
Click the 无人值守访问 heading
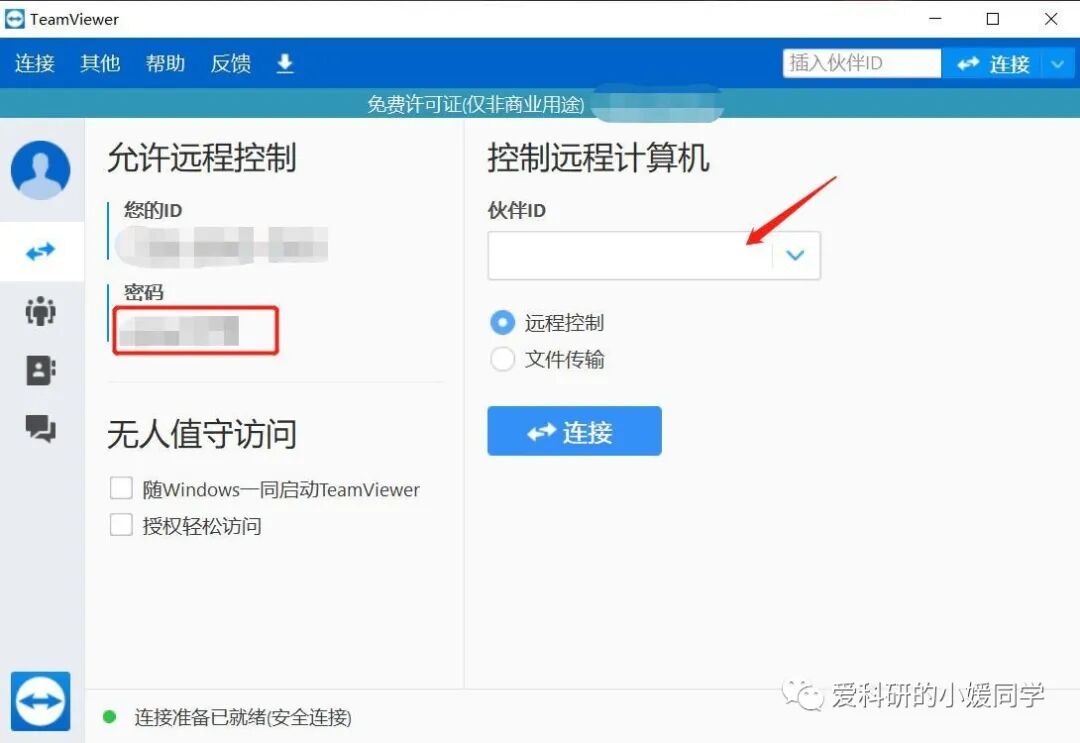202,435
